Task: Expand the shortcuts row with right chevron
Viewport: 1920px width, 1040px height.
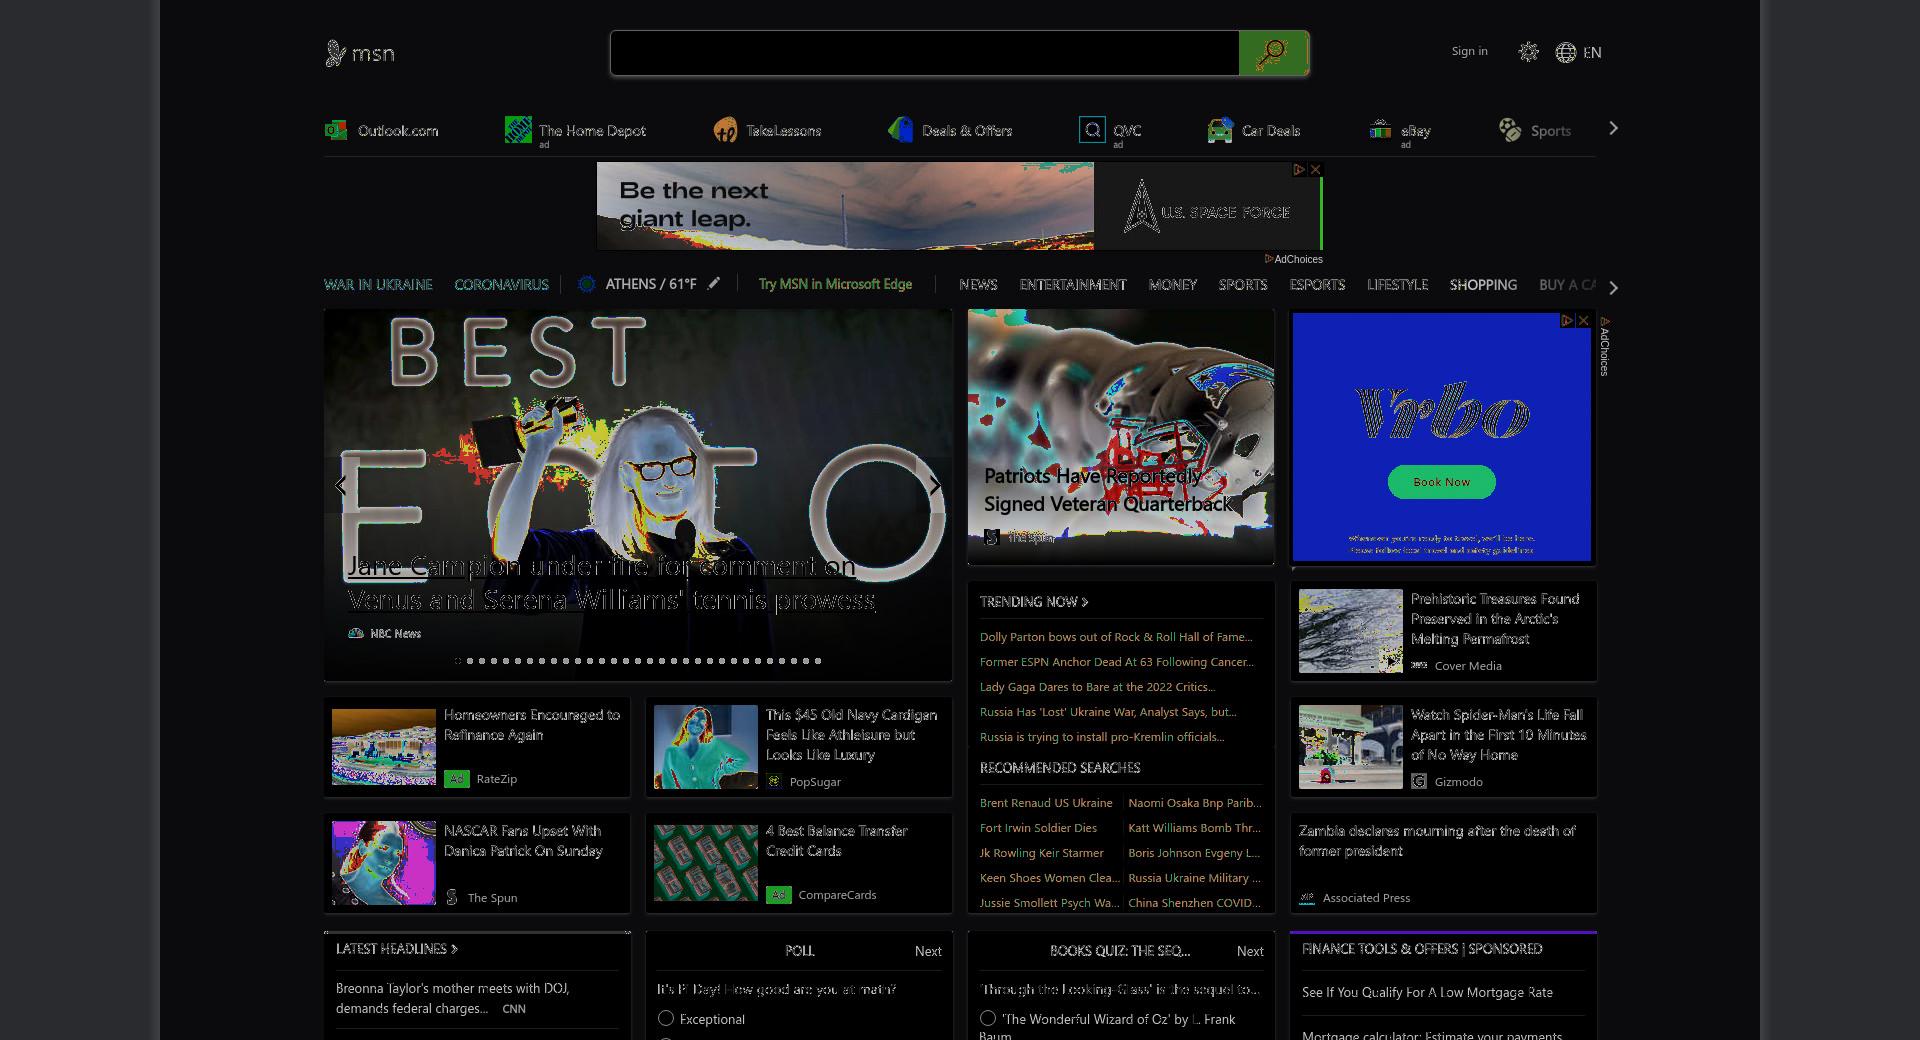Action: pyautogui.click(x=1613, y=128)
